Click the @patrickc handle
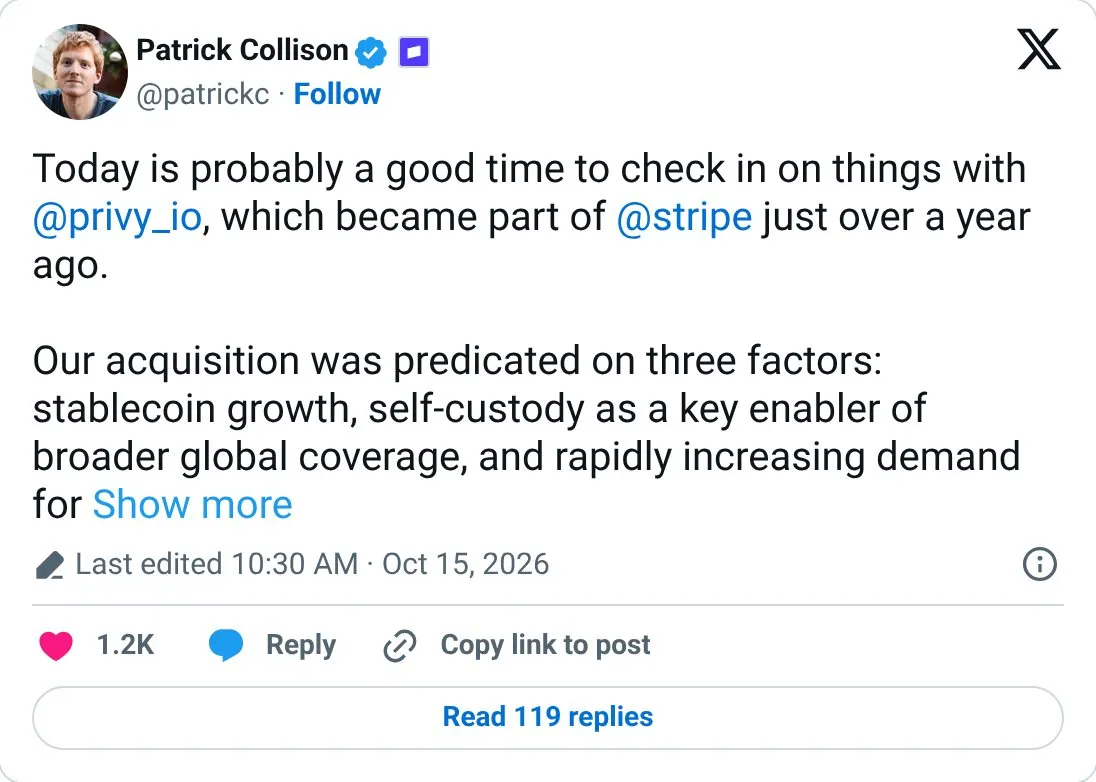1096x782 pixels. point(203,95)
